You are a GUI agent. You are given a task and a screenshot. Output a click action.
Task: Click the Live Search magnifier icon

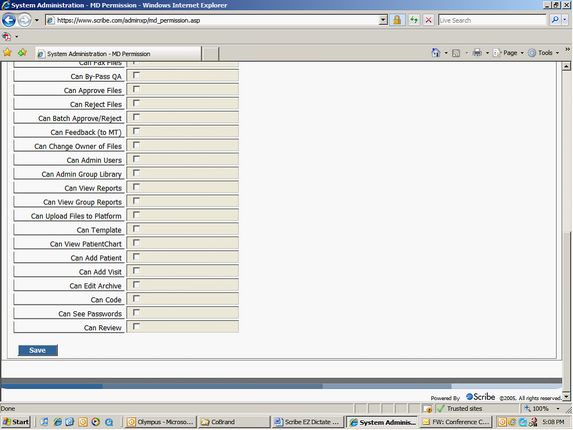[555, 20]
